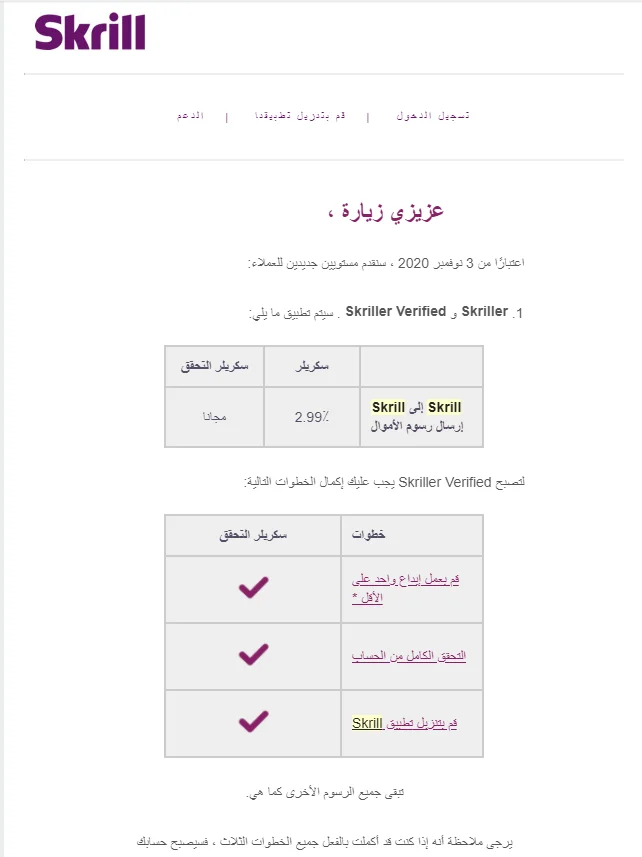Image resolution: width=642 pixels, height=857 pixels.
Task: Click the 'عزيزي زيارة' greeting heading
Action: coord(385,212)
